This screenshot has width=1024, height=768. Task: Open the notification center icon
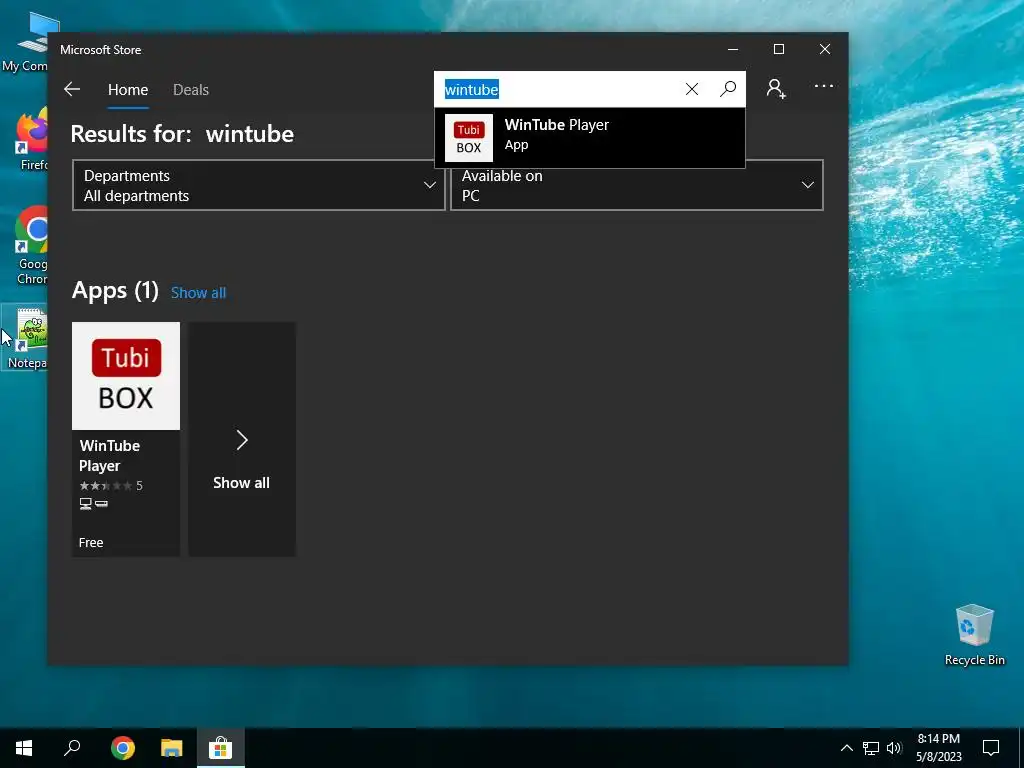991,748
